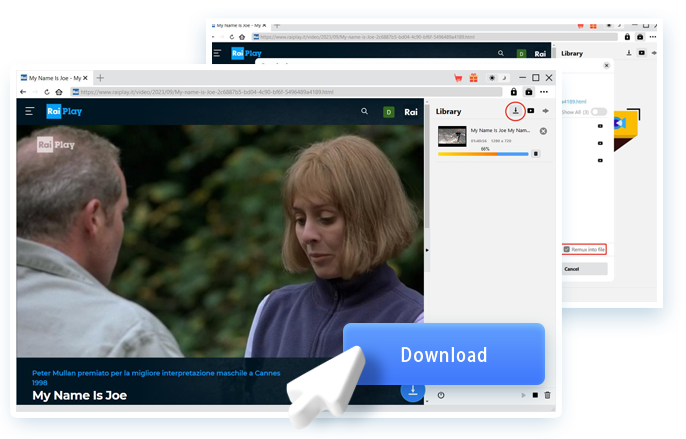Switch to light theme sun icon
Viewport: 686px width, 439px height.
click(492, 78)
